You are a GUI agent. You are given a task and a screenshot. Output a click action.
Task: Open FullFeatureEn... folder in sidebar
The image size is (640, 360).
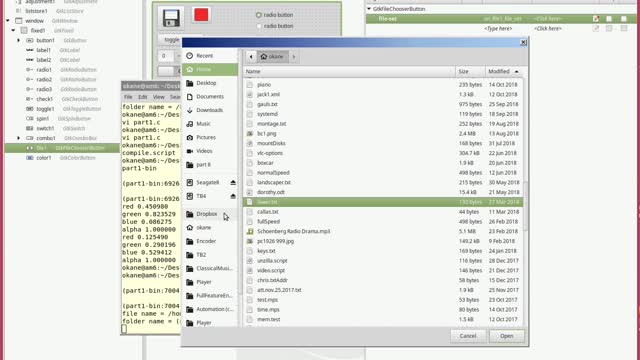pyautogui.click(x=209, y=296)
